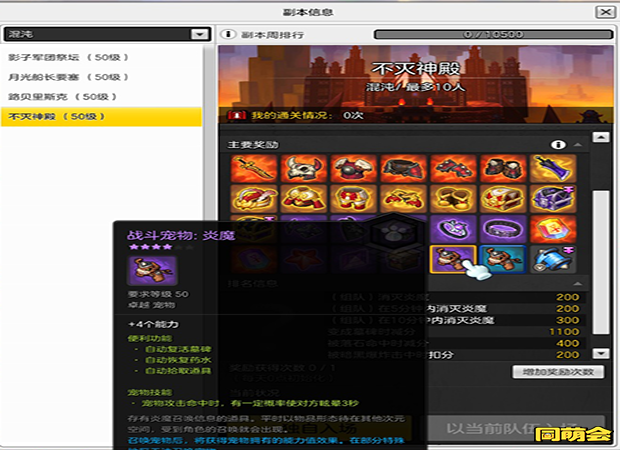Select the flame dagger reward icon
This screenshot has height=450, width=620.
(x=253, y=168)
